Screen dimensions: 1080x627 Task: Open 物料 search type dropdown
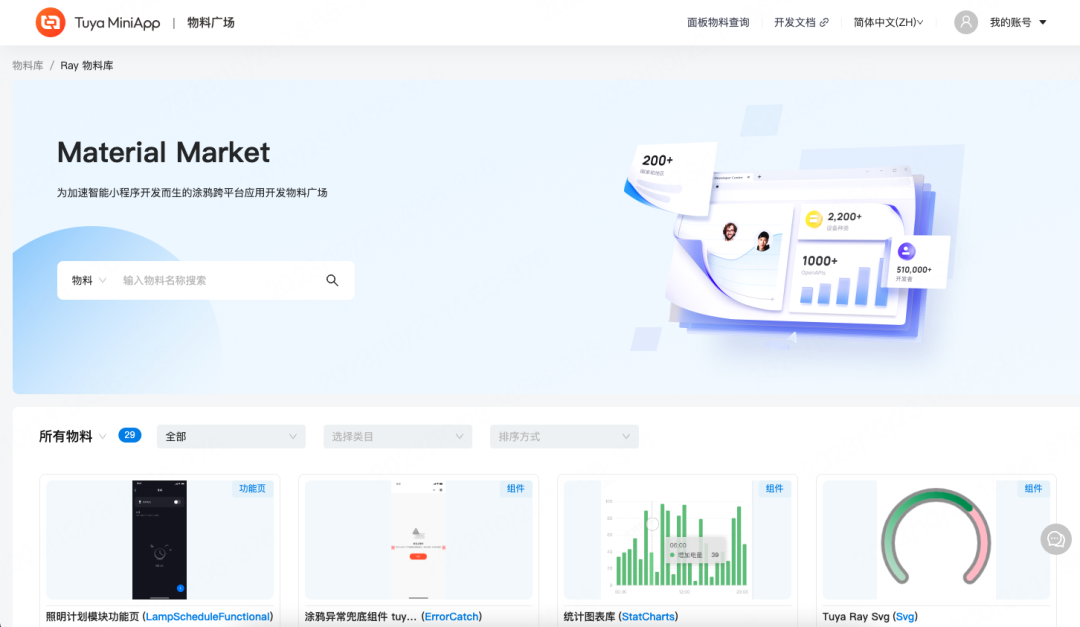pyautogui.click(x=89, y=280)
